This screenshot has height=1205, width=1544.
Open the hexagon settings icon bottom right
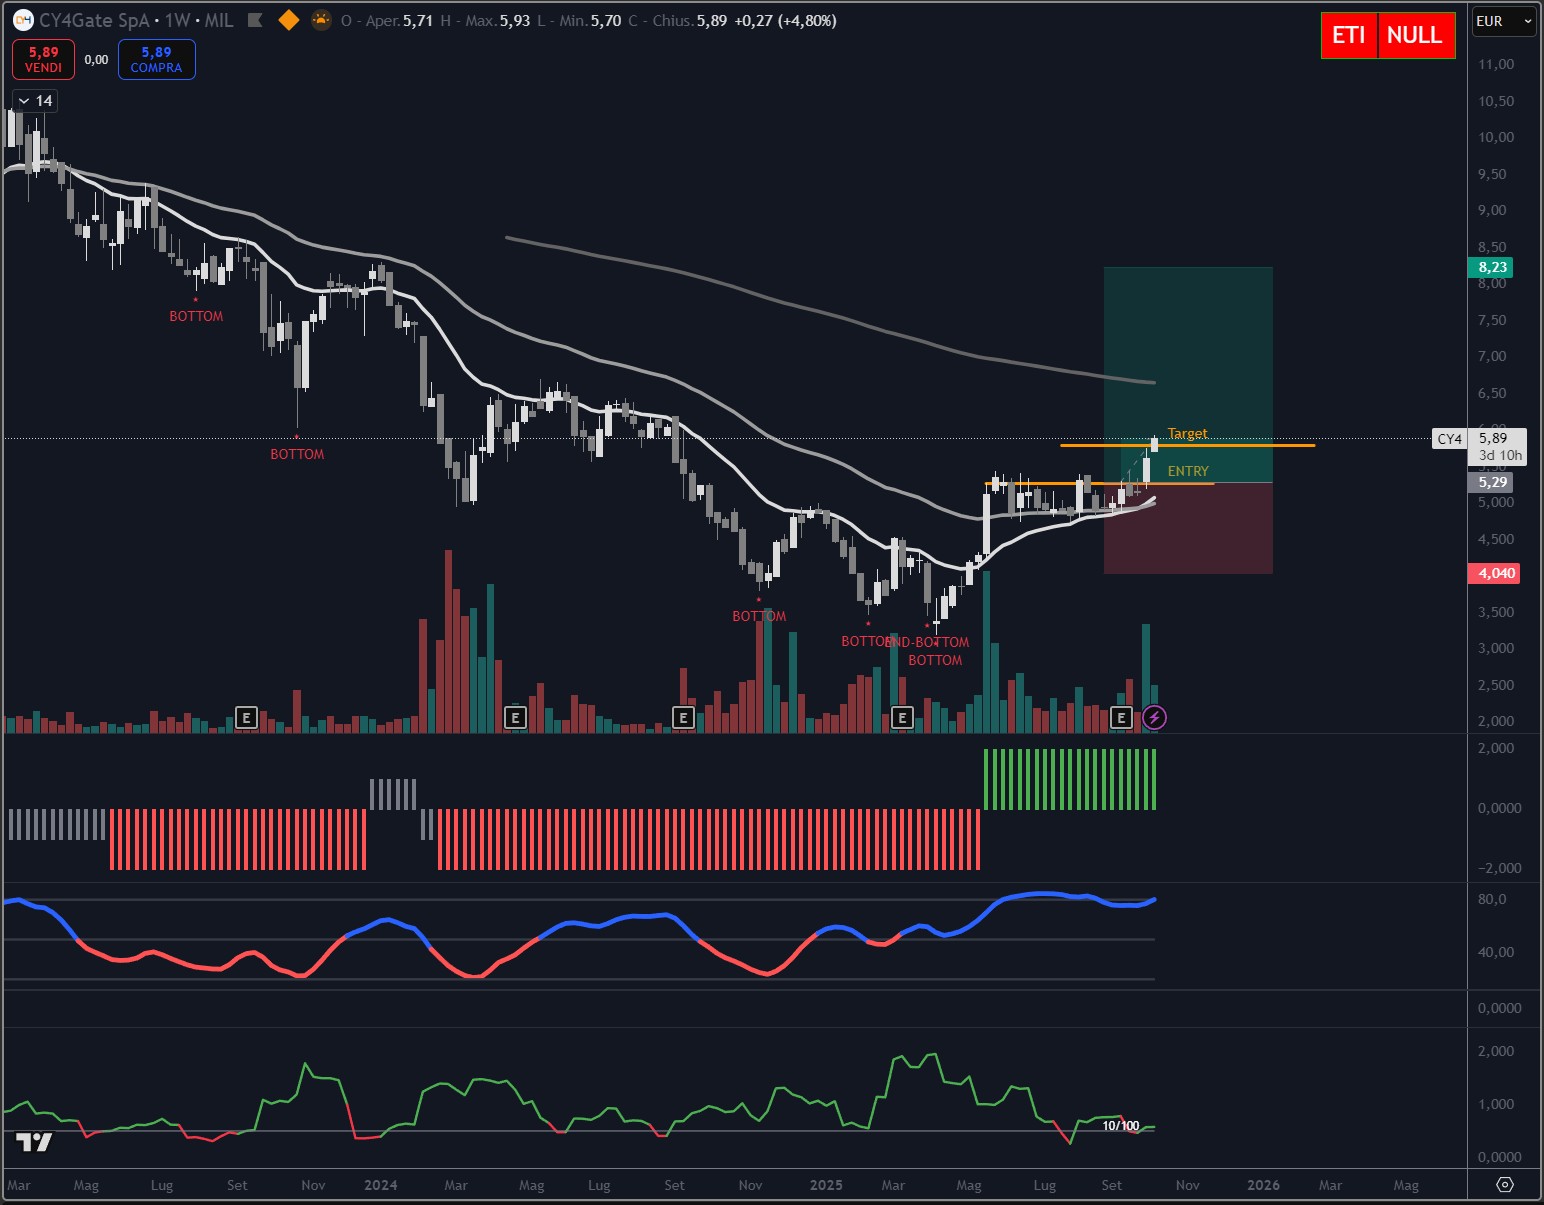tap(1504, 1185)
